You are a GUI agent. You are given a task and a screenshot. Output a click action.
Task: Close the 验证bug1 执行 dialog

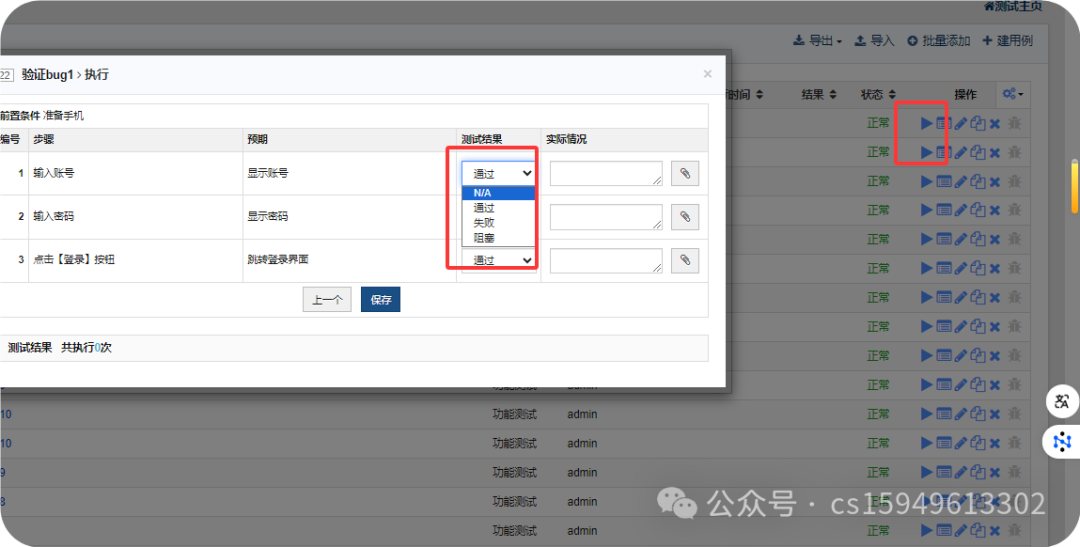(707, 74)
